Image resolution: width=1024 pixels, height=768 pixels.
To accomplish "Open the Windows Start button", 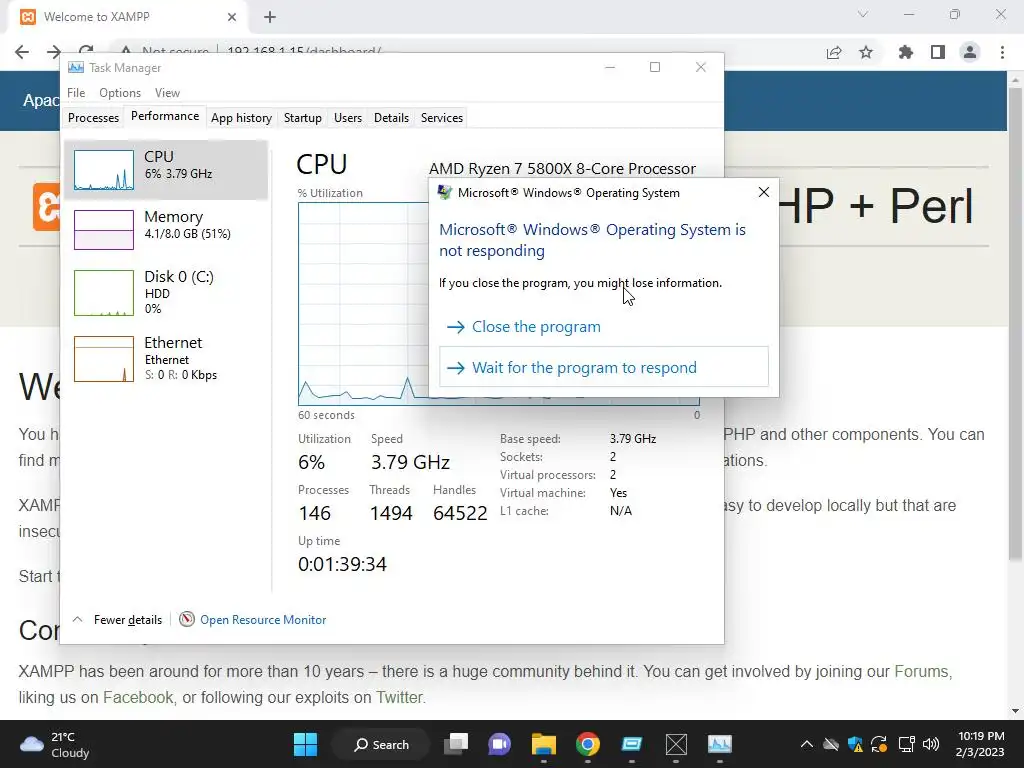I will 305,744.
